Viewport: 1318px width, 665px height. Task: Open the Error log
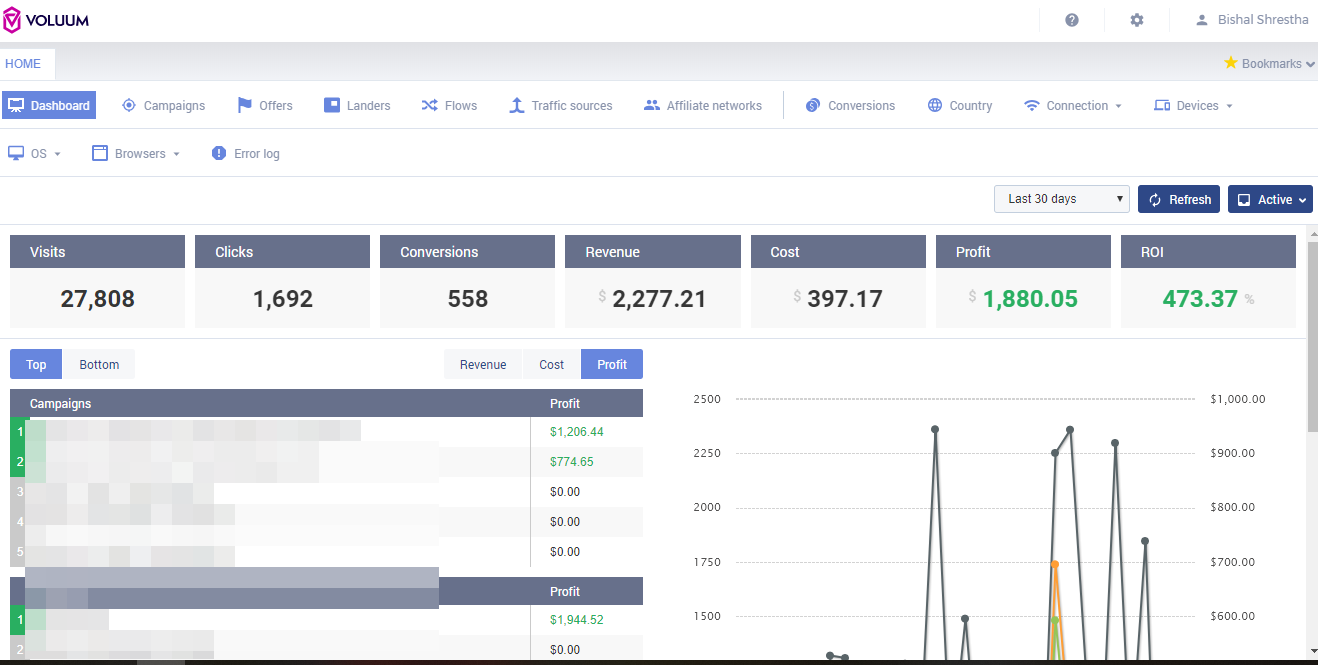point(246,154)
